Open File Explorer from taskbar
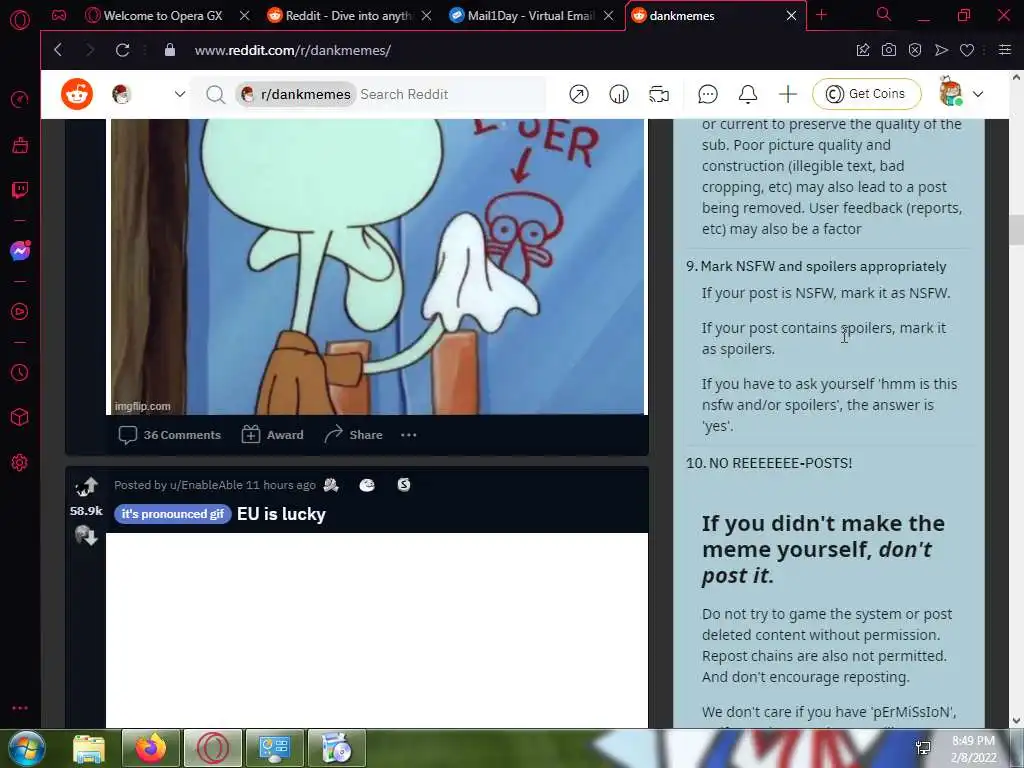 click(x=89, y=748)
